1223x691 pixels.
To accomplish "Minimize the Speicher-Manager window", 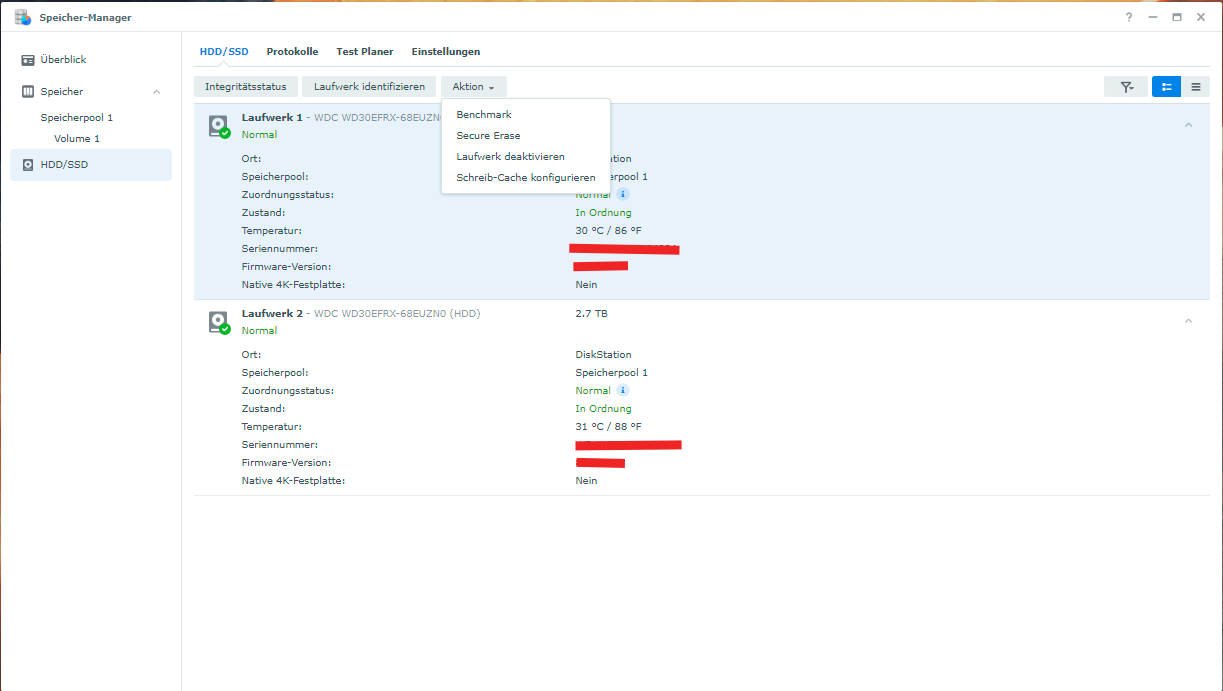I will (1153, 17).
